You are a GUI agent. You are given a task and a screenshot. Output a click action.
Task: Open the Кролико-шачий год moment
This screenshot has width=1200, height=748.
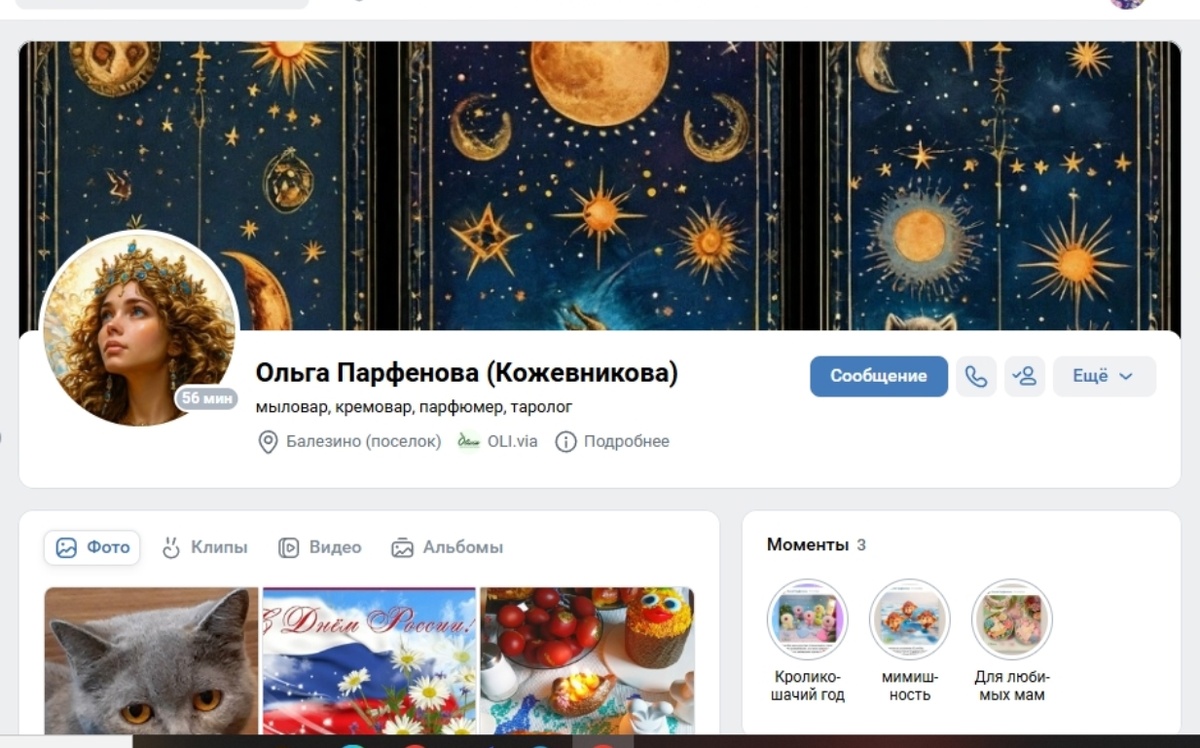[807, 619]
